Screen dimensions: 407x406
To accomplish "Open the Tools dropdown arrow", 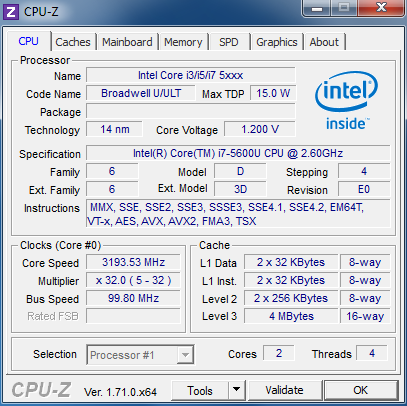I will tap(237, 390).
